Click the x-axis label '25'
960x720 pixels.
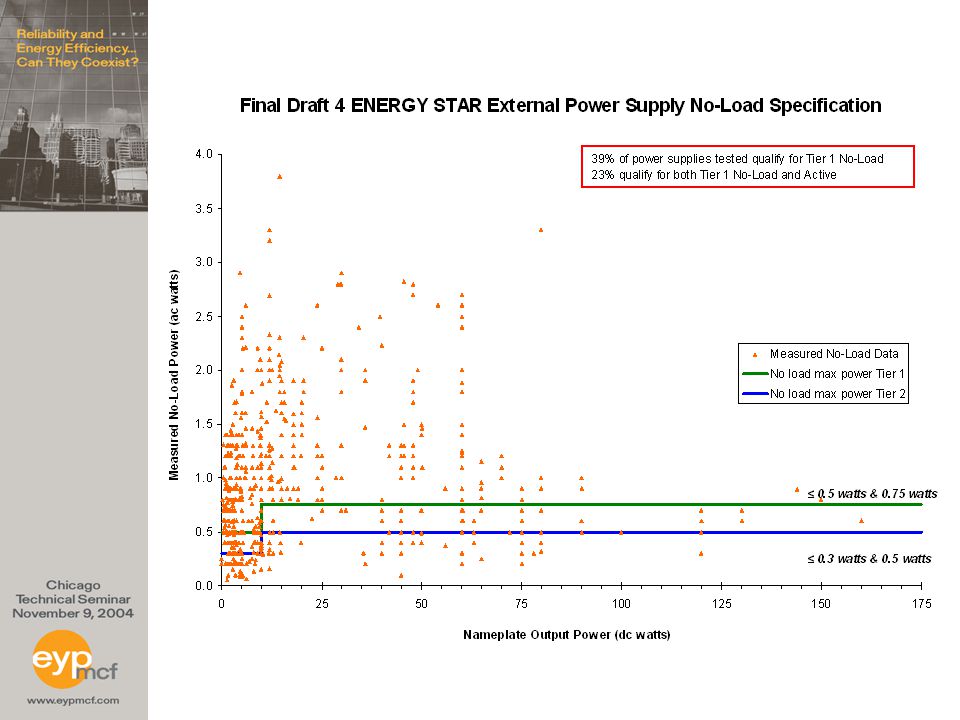[x=321, y=604]
